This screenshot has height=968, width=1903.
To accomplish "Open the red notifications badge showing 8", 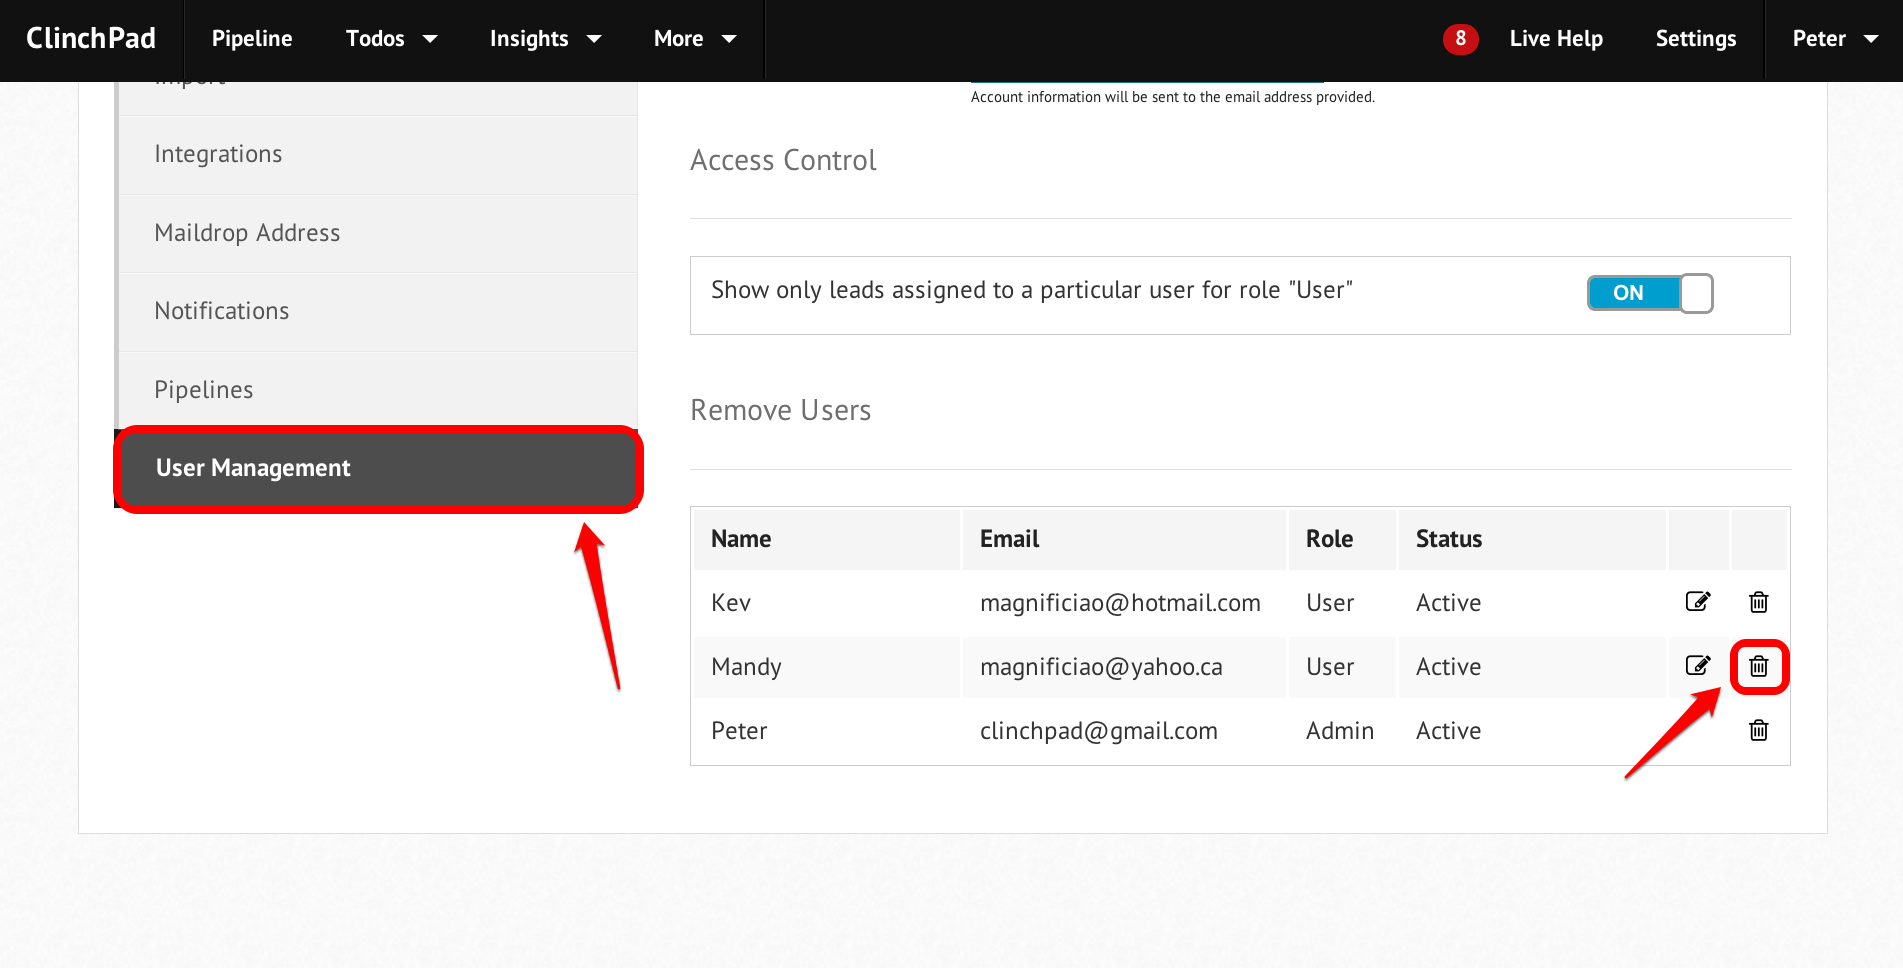I will (1460, 39).
